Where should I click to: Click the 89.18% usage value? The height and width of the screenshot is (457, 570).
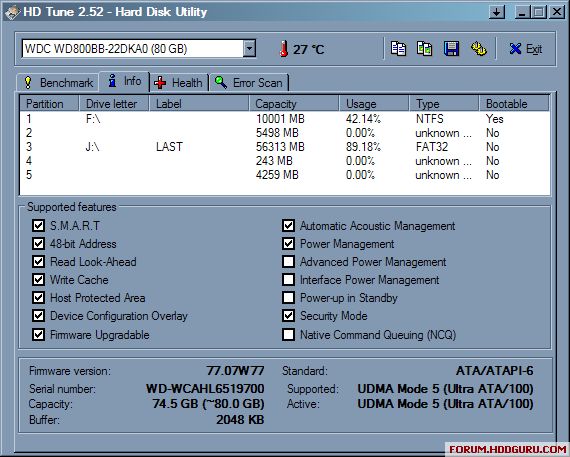[363, 147]
